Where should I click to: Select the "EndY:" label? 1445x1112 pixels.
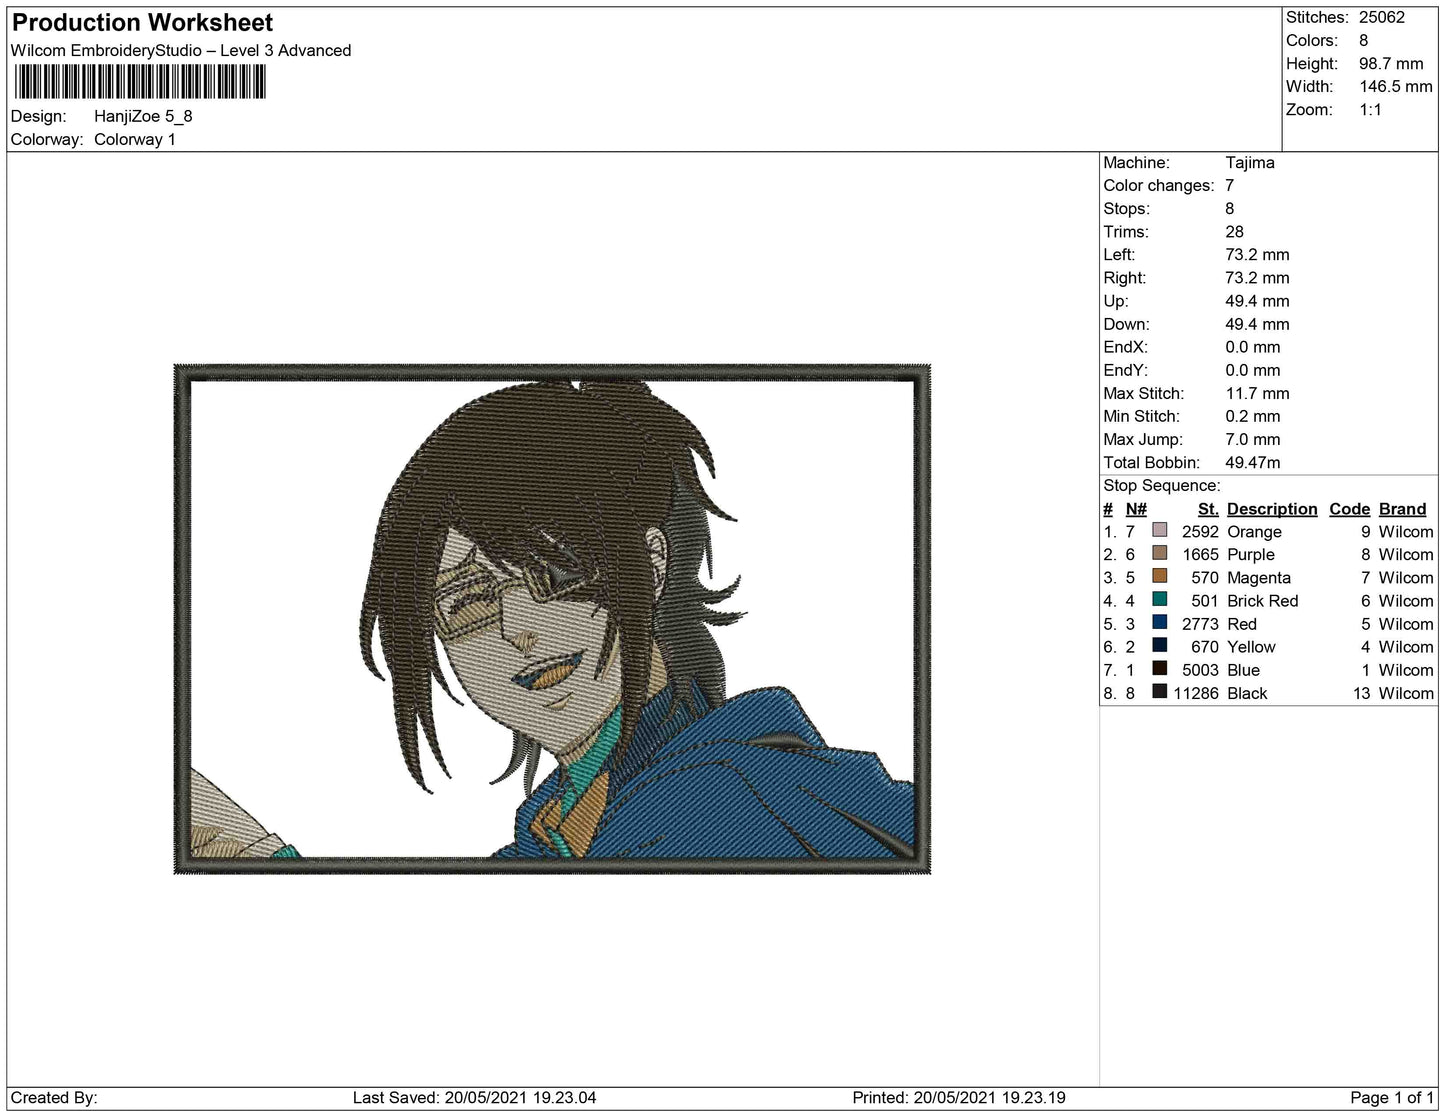[x=1125, y=370]
